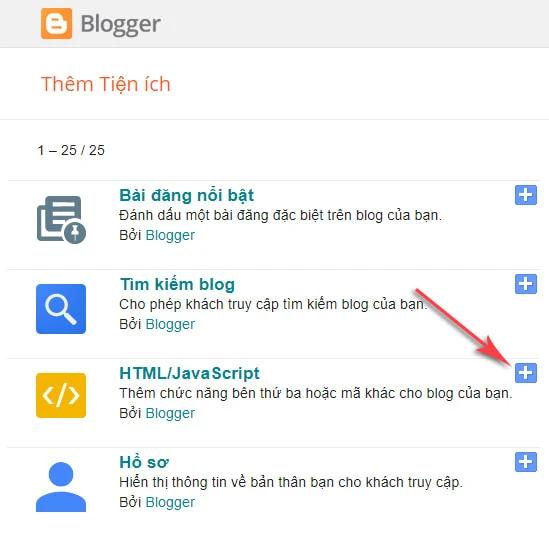Add the Tìm kiếm blog gadget with plus
Viewport: 549px width, 533px height.
526,284
